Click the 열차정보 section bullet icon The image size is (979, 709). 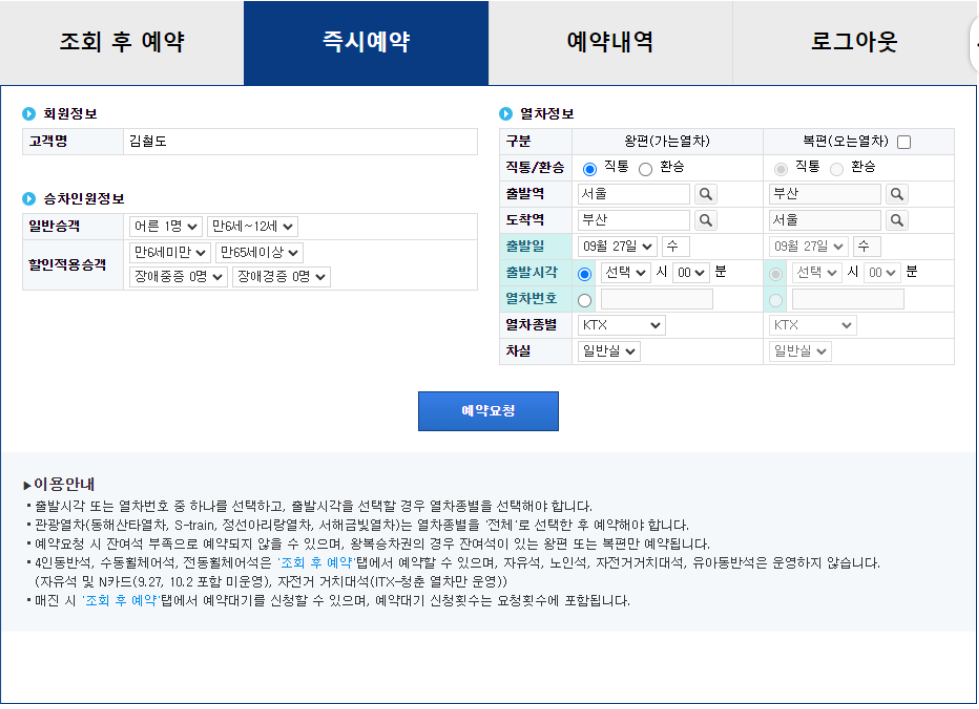(x=506, y=114)
